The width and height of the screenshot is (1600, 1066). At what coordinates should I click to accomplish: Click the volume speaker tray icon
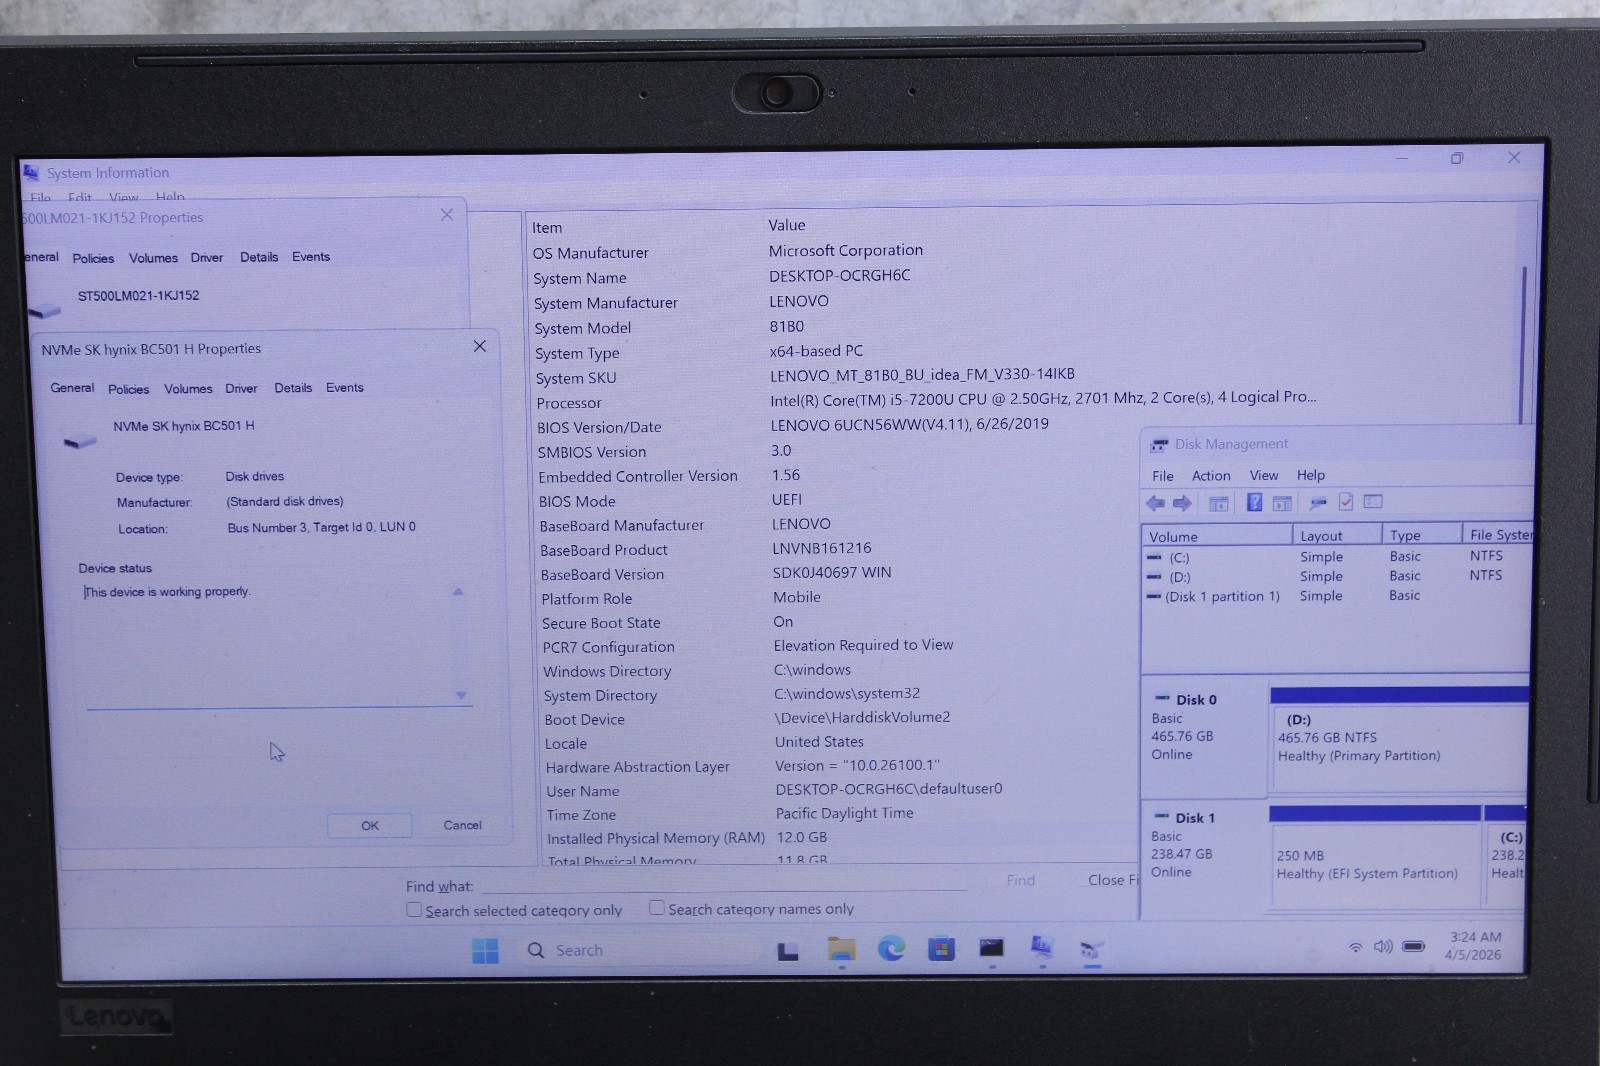tap(1383, 946)
